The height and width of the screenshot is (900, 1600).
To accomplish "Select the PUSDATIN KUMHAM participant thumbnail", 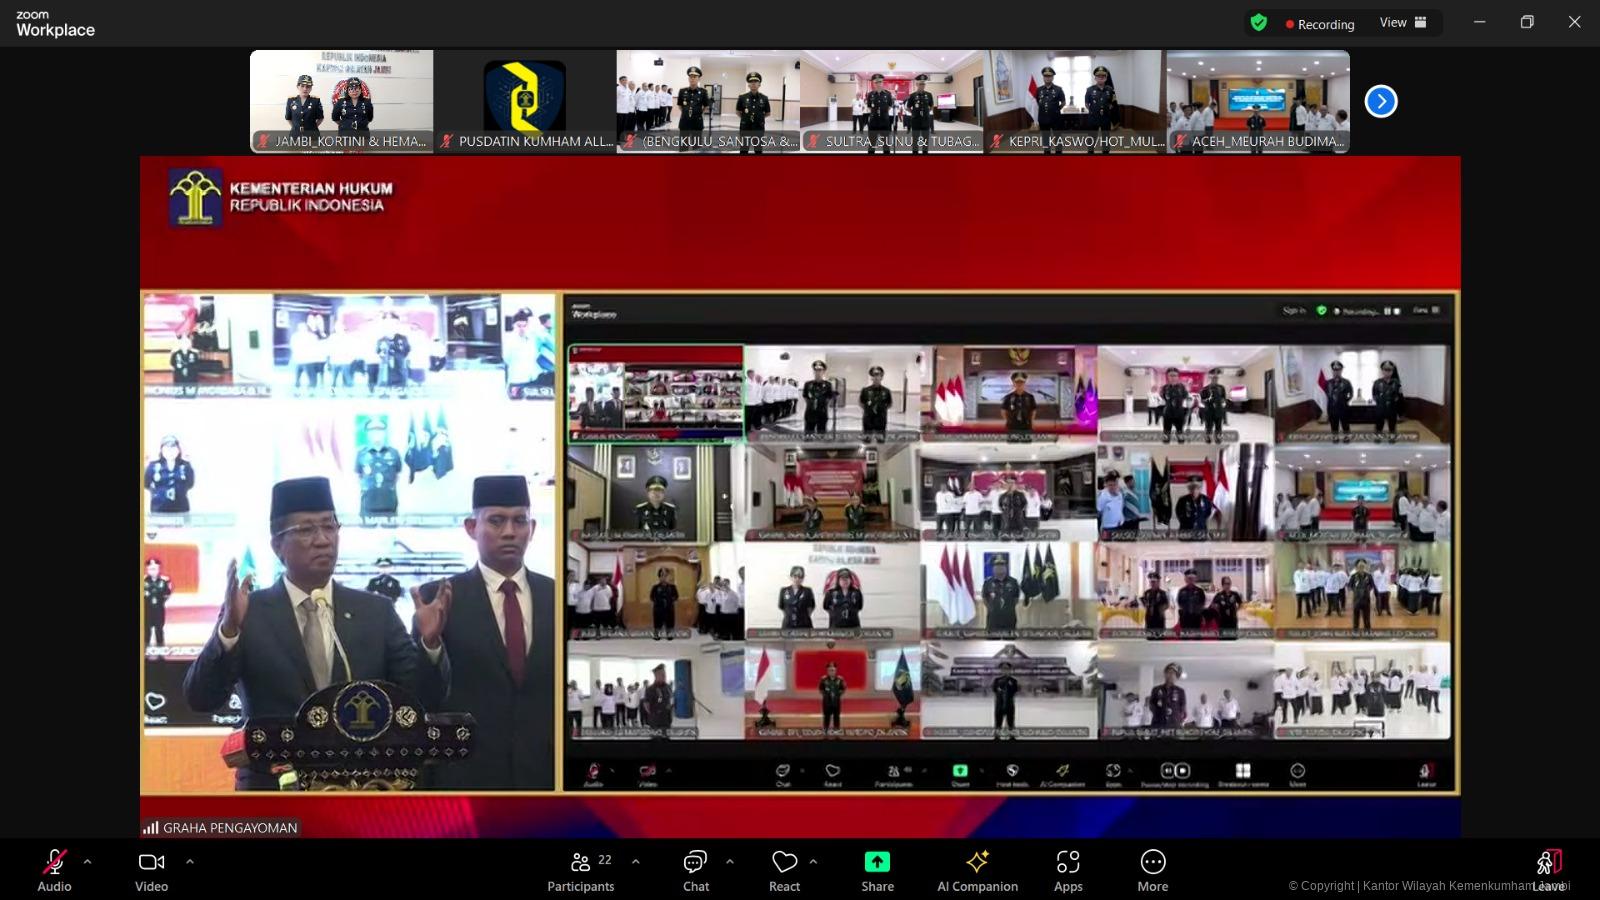I will tap(525, 101).
